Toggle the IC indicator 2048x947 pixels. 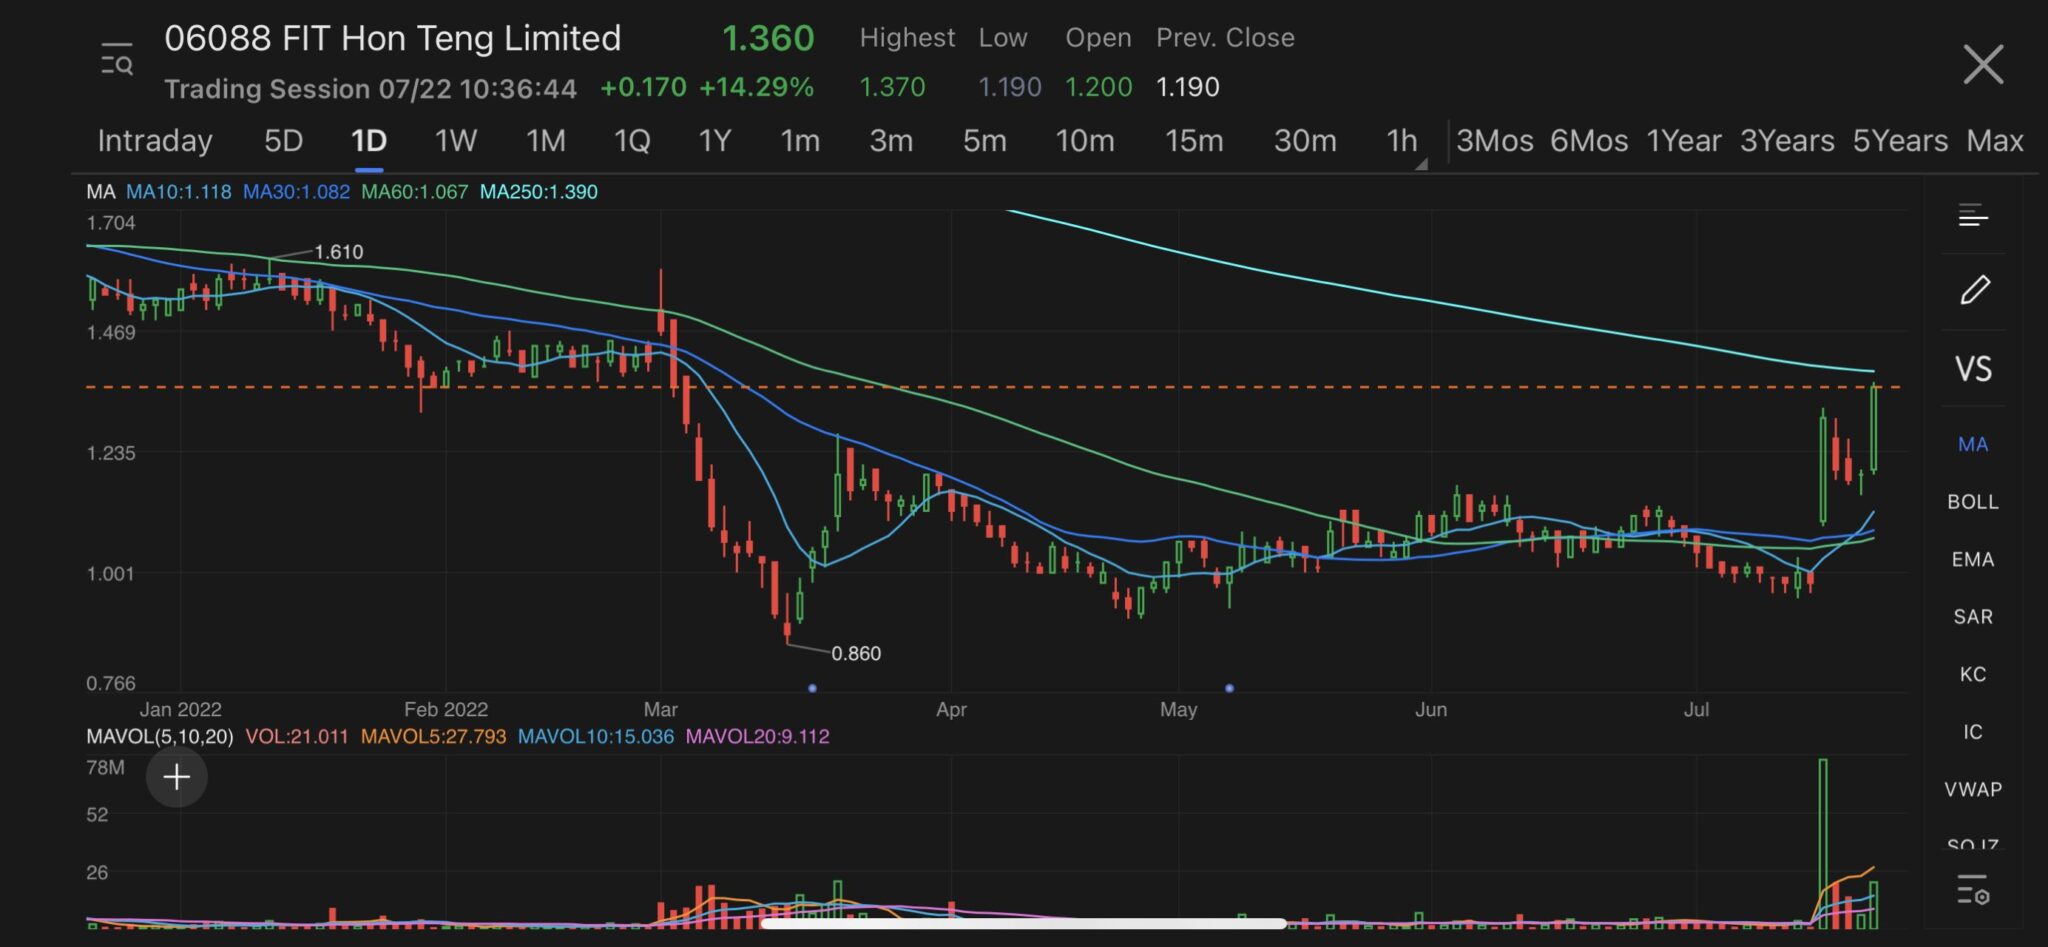tap(1973, 733)
